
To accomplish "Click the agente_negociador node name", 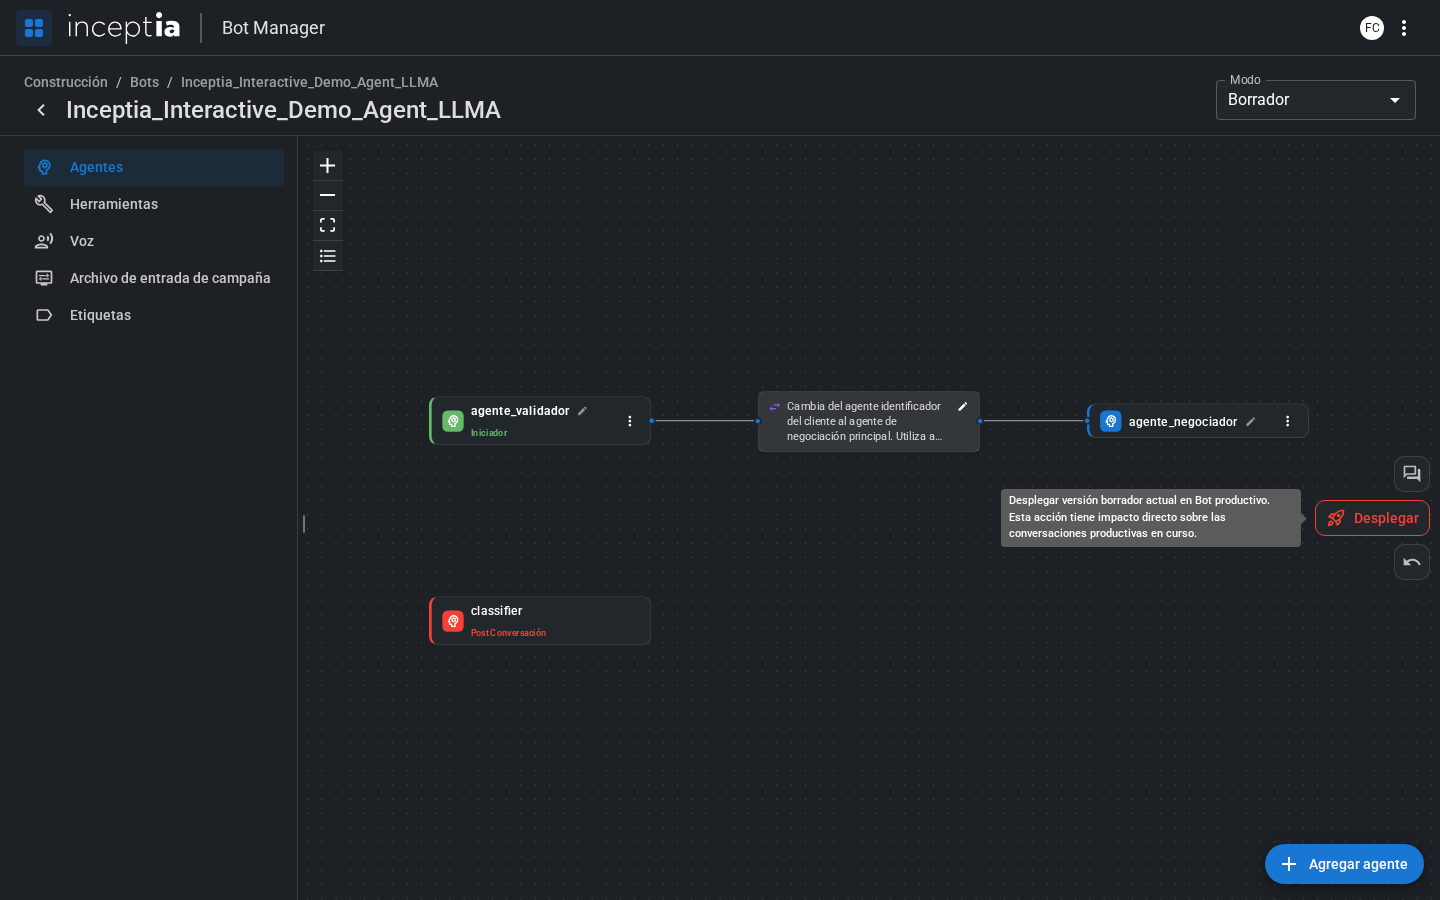I will 1183,422.
